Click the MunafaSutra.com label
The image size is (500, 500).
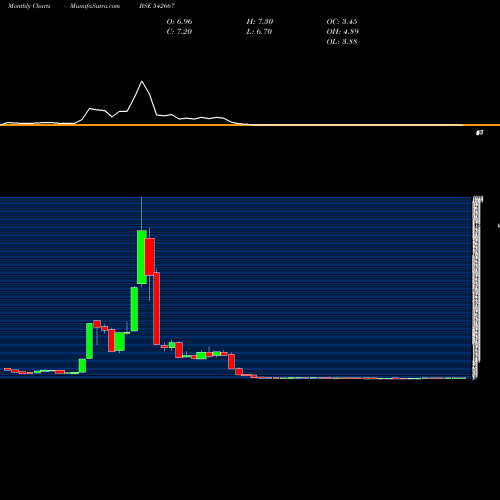point(95,6)
